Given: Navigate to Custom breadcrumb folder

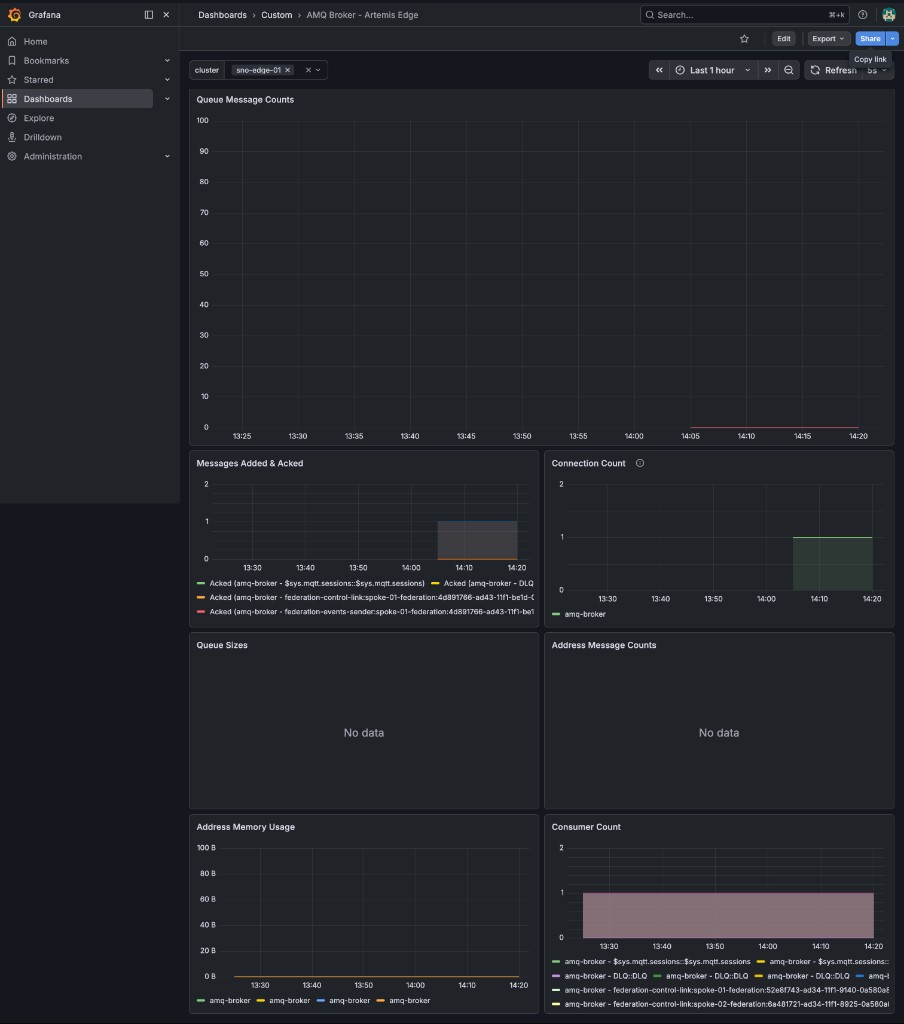Looking at the screenshot, I should (x=276, y=14).
